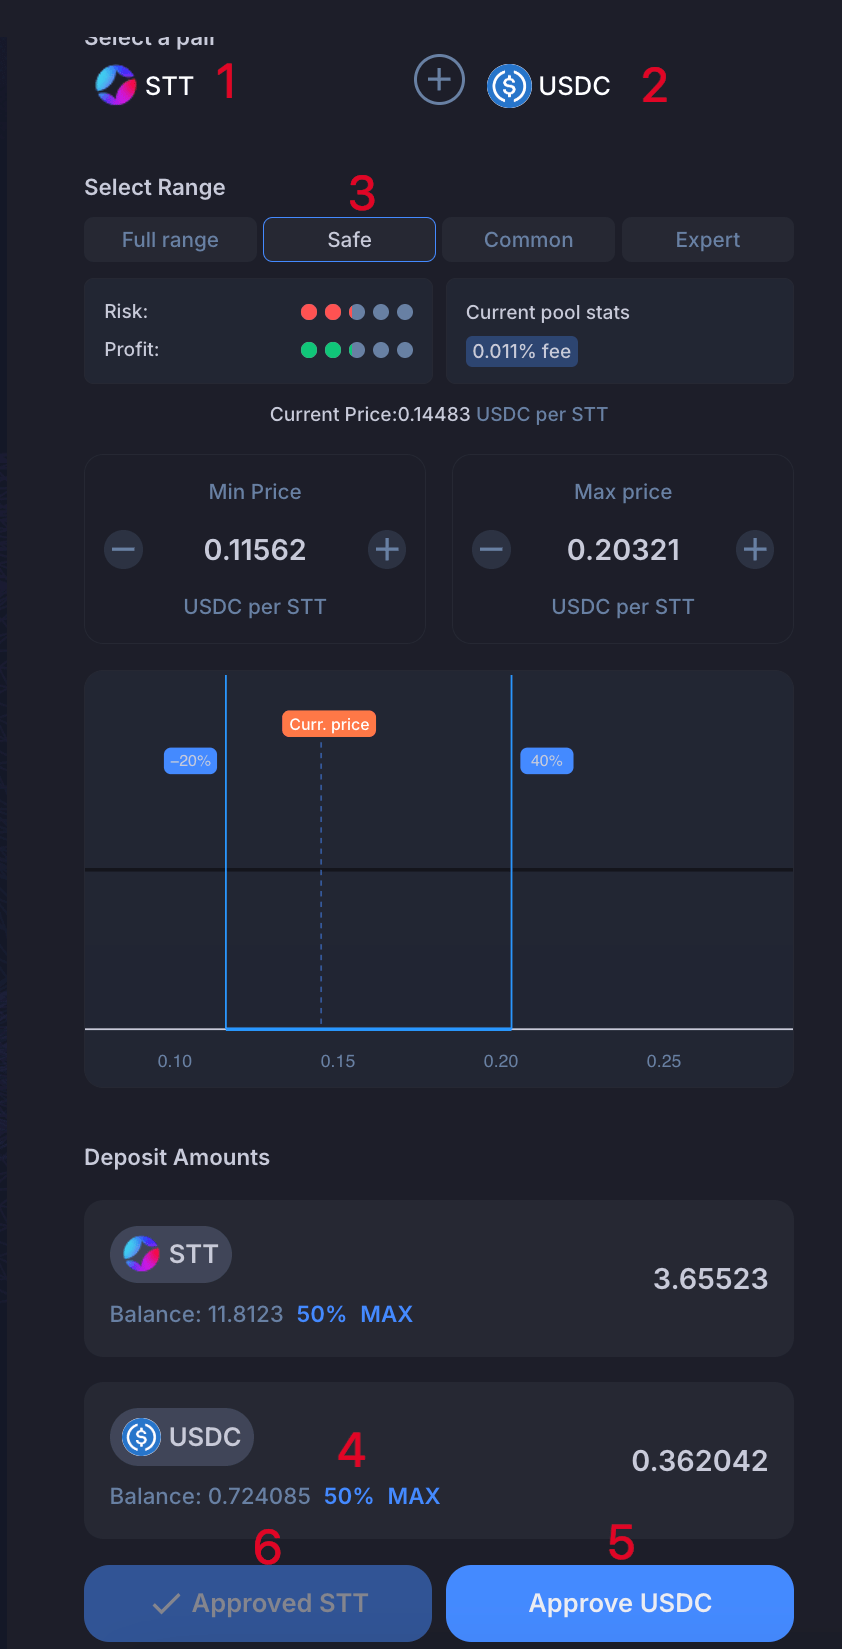842x1649 pixels.
Task: Use 50% of USDC balance
Action: [x=348, y=1496]
